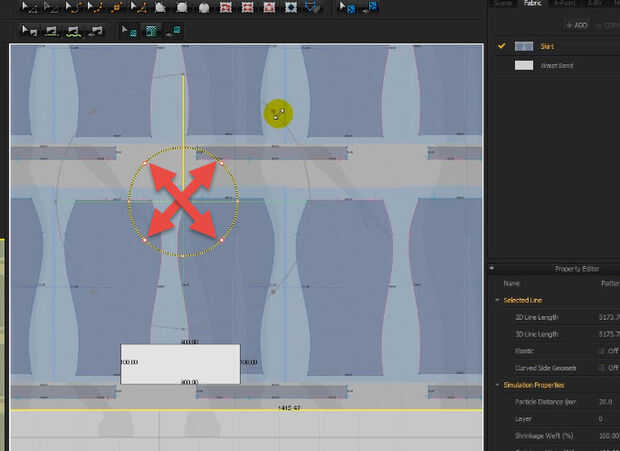Collapse the Selected Line section
The width and height of the screenshot is (620, 451).
tap(497, 300)
